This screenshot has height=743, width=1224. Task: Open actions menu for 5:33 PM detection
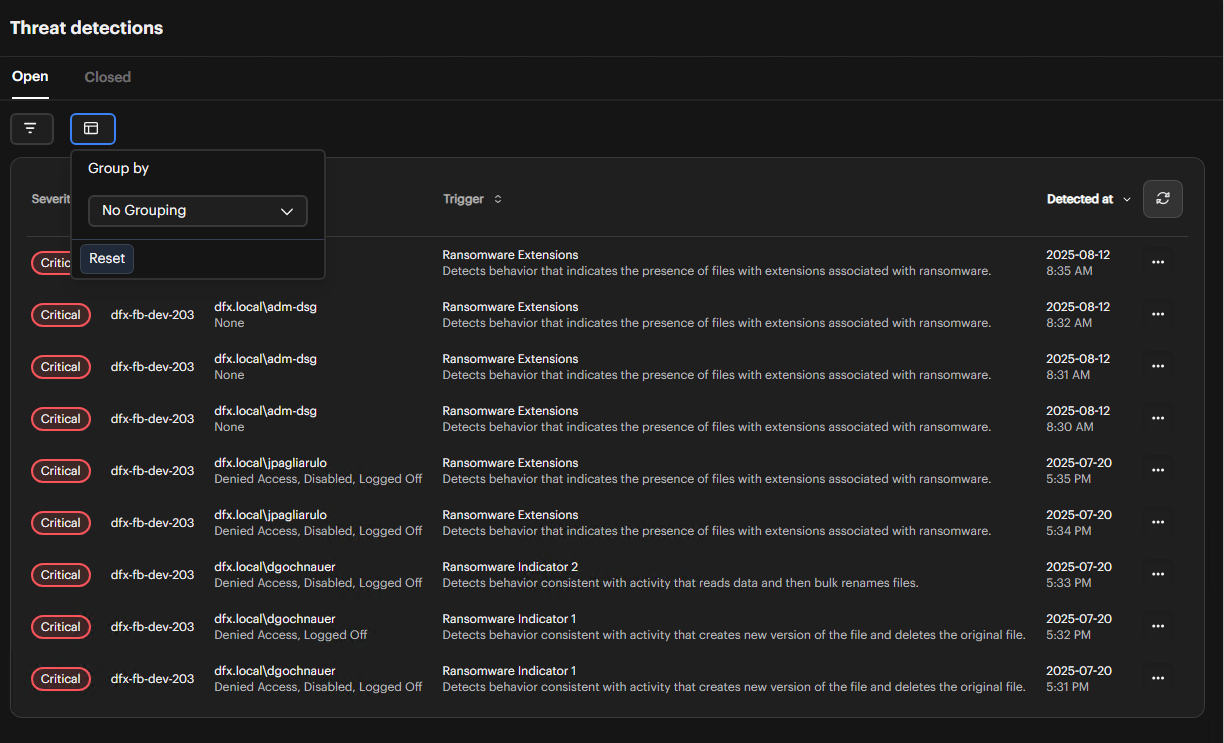1158,574
